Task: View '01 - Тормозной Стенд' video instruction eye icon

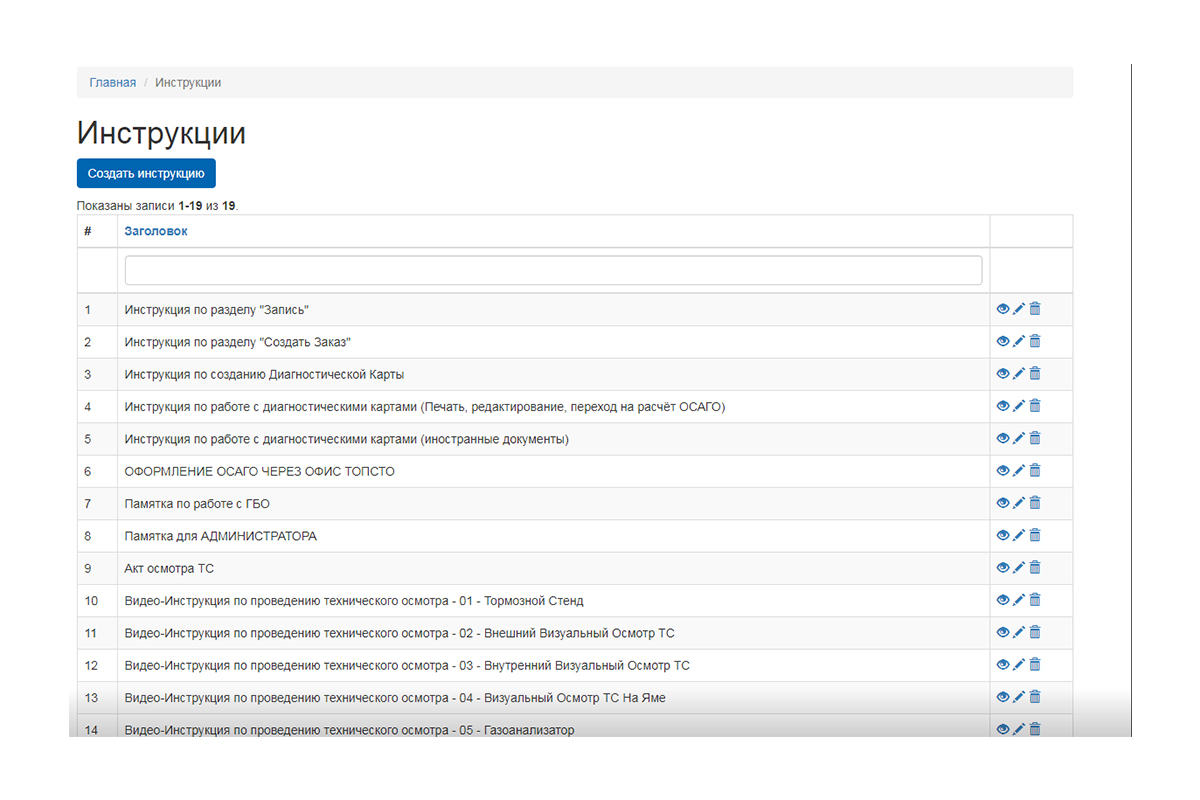Action: pos(1003,600)
